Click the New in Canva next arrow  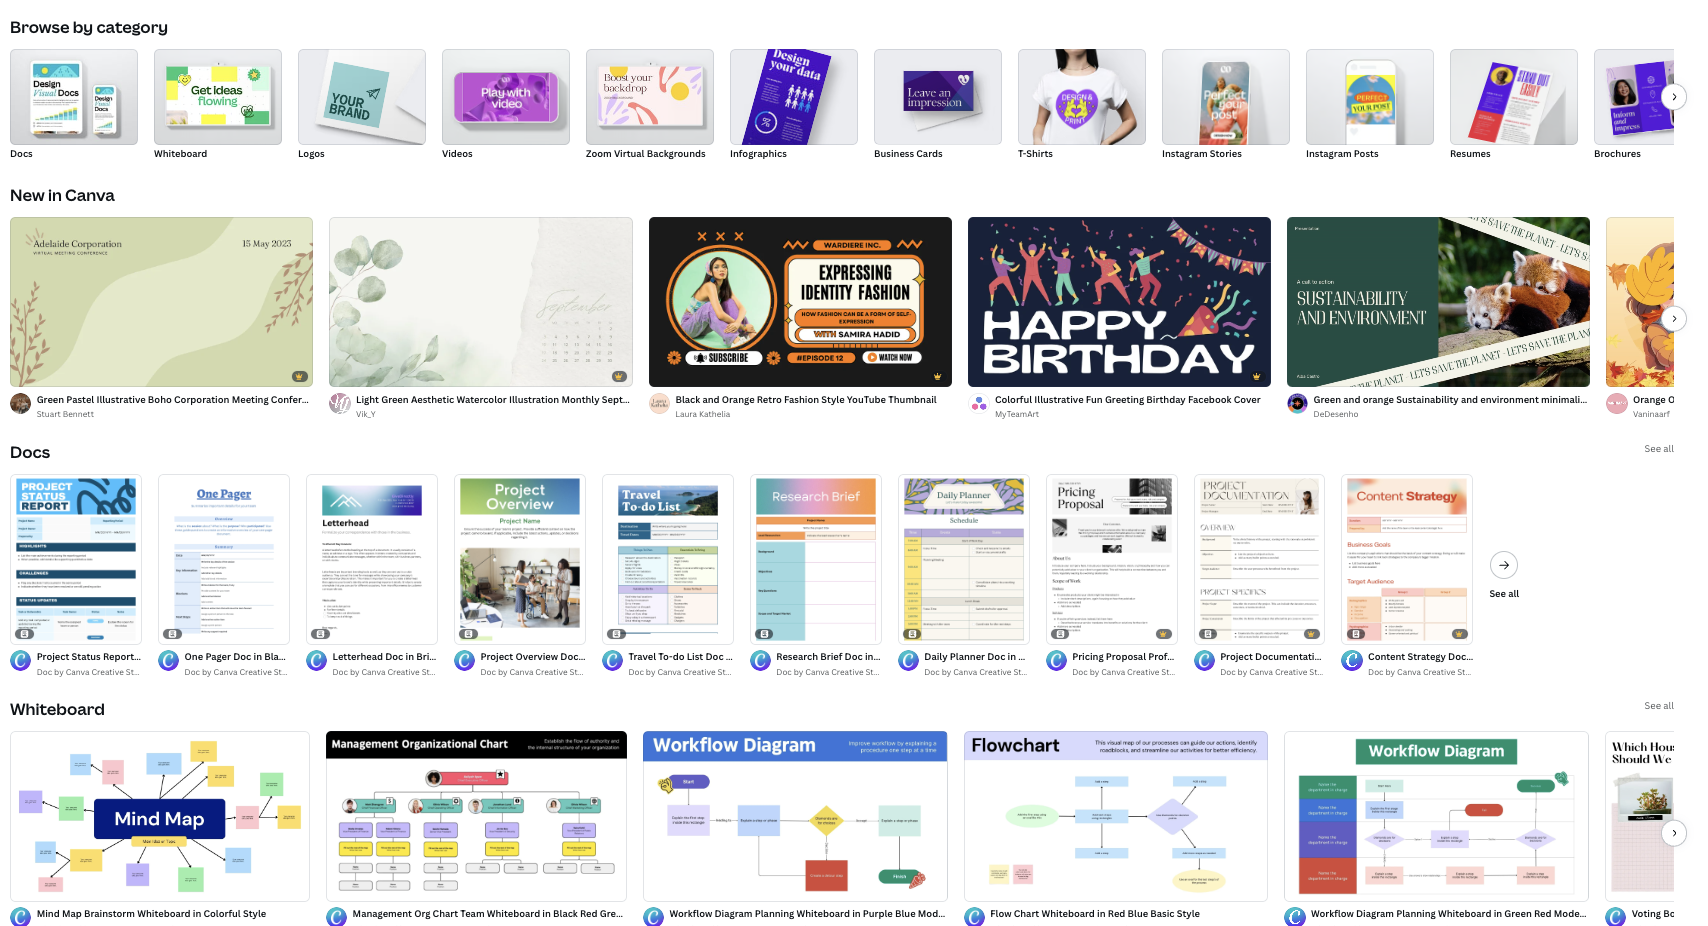[x=1673, y=319]
